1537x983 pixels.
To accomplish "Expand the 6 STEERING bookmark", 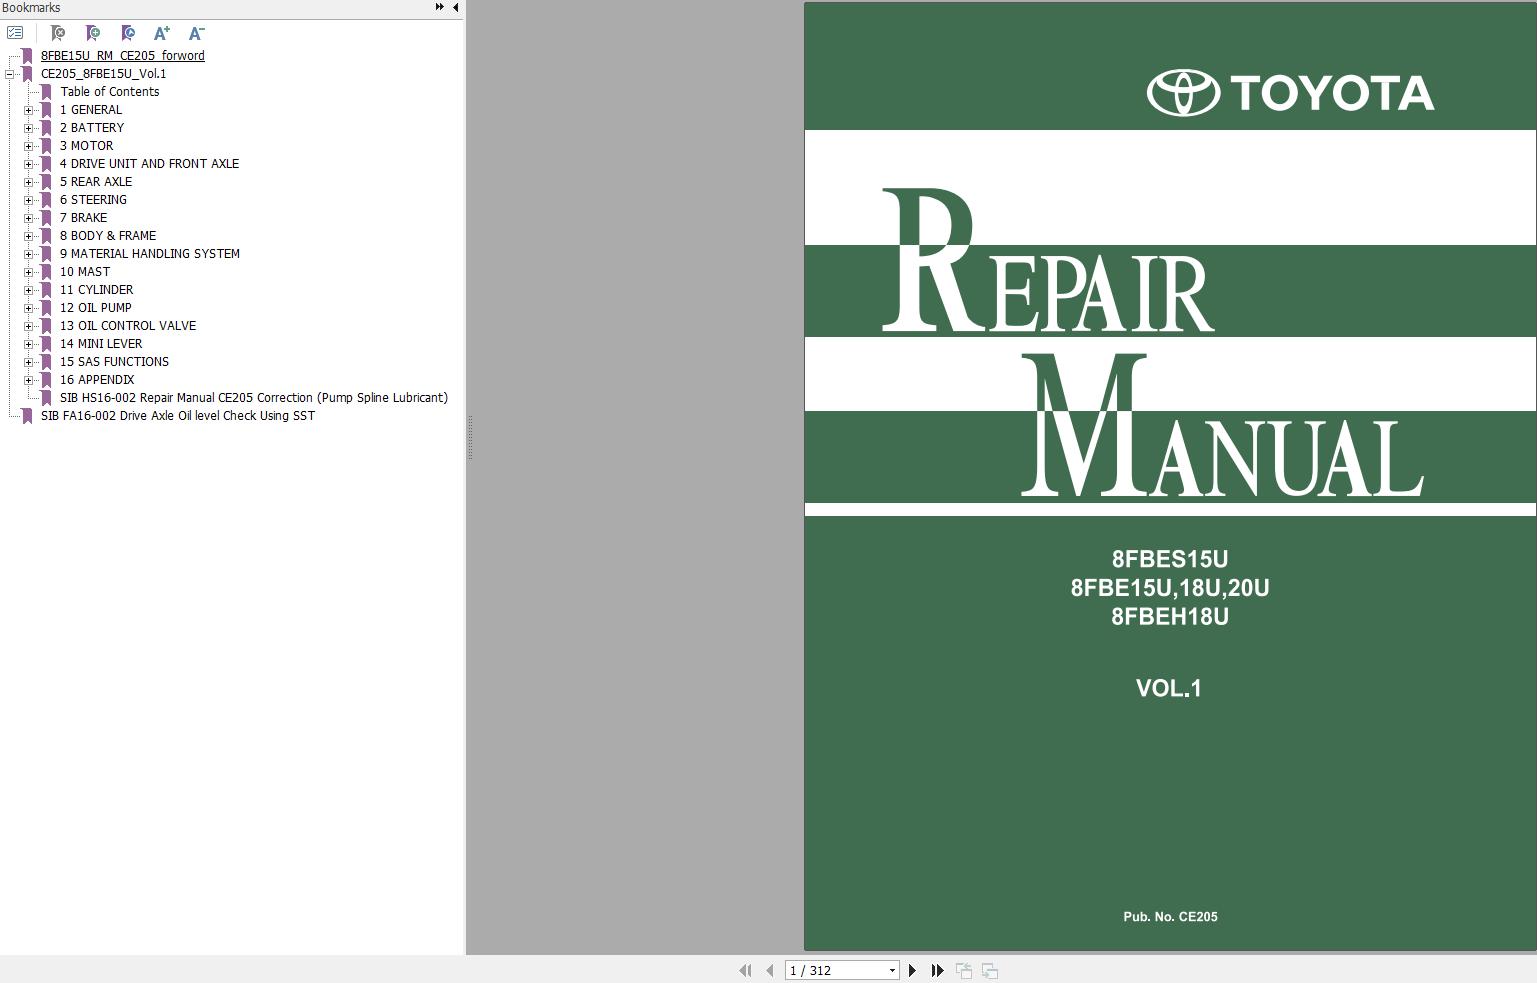I will tap(28, 200).
